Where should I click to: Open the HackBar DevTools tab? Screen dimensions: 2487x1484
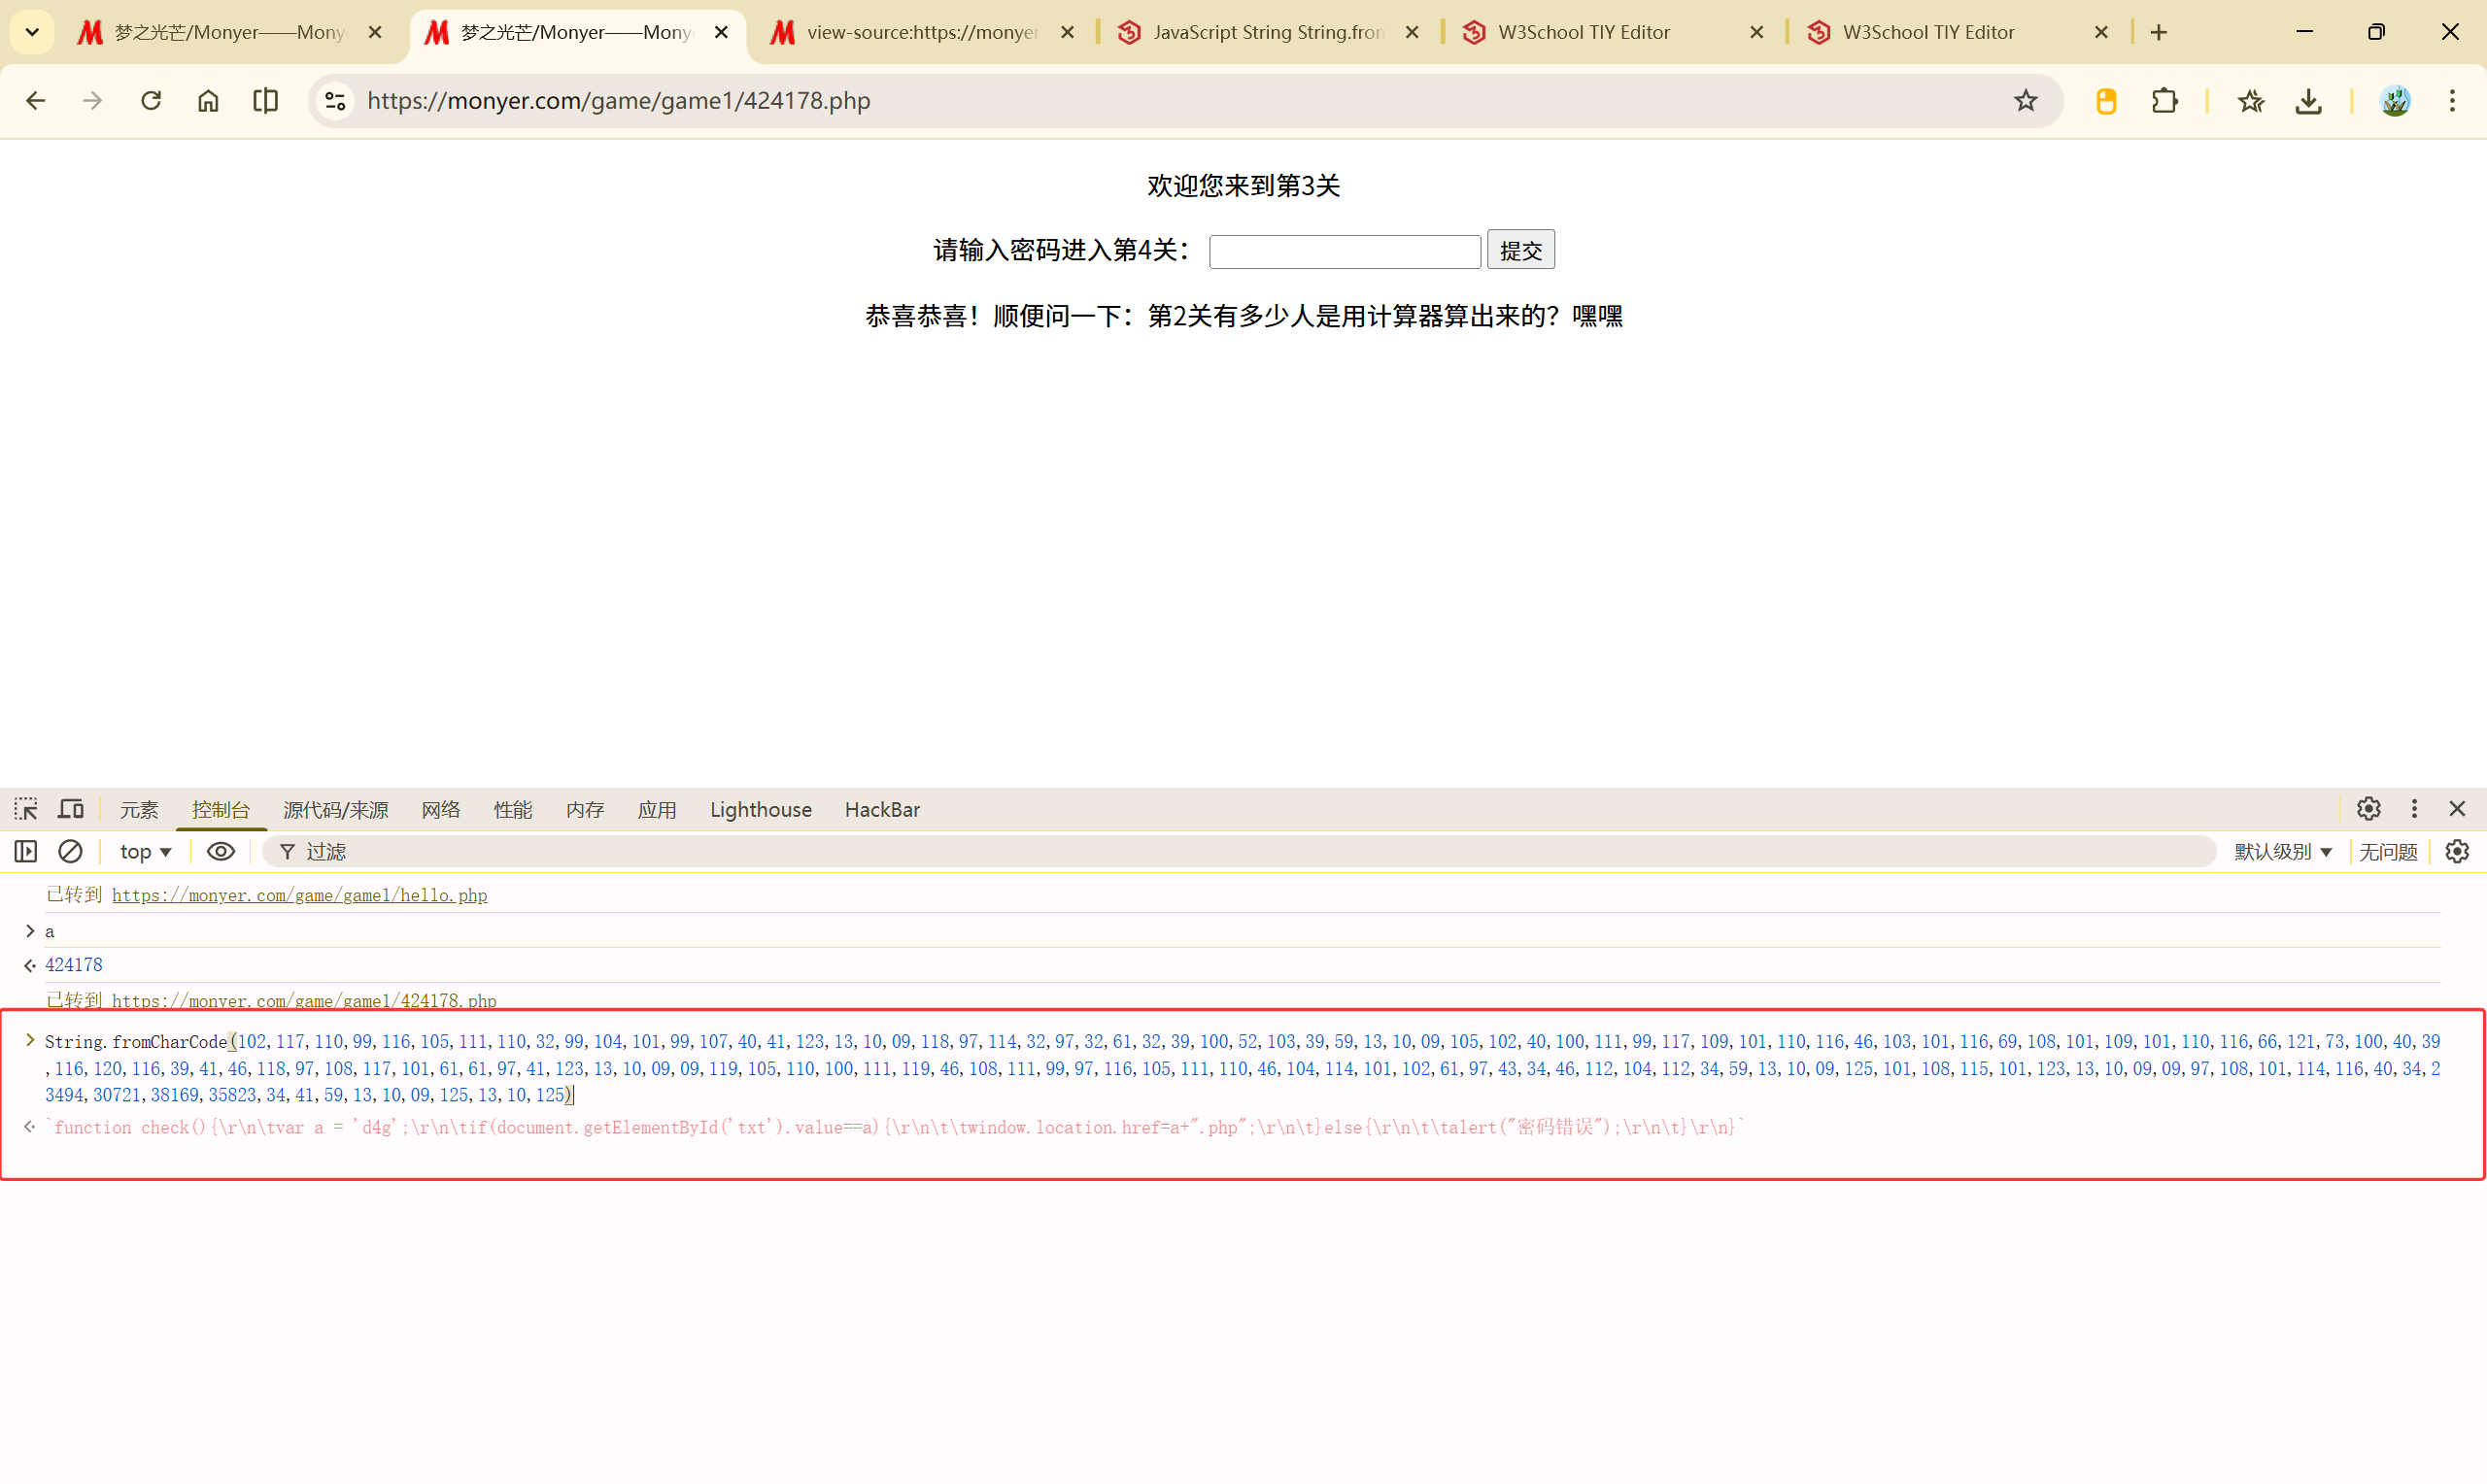coord(881,809)
